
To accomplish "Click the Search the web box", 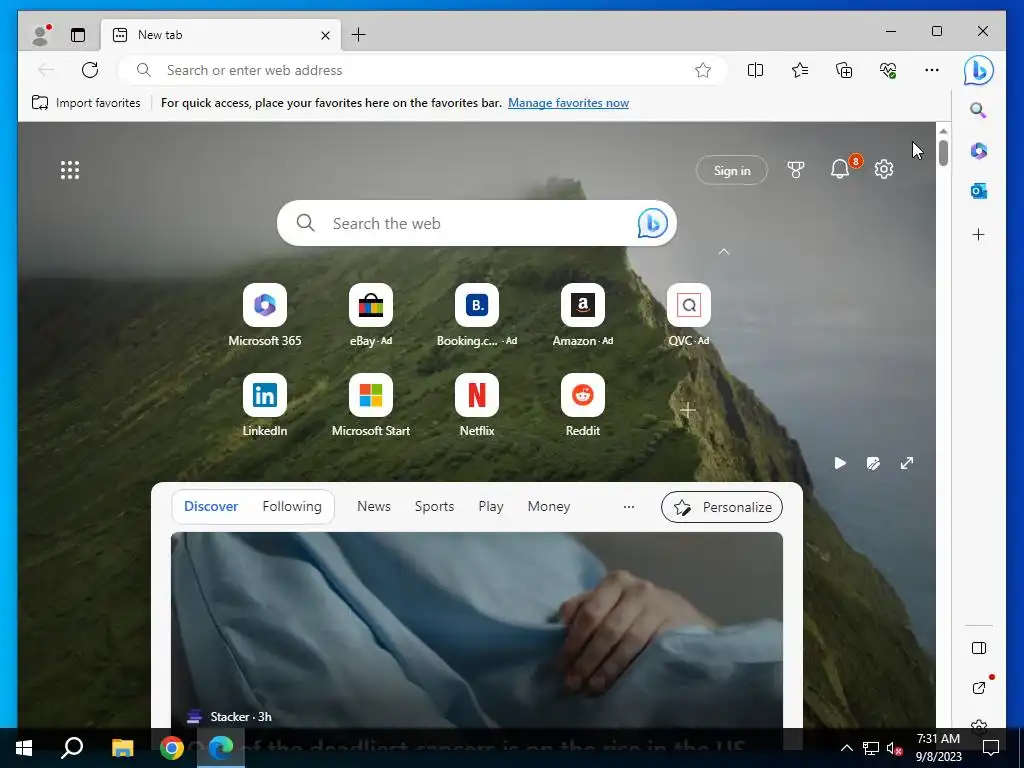I will point(477,223).
